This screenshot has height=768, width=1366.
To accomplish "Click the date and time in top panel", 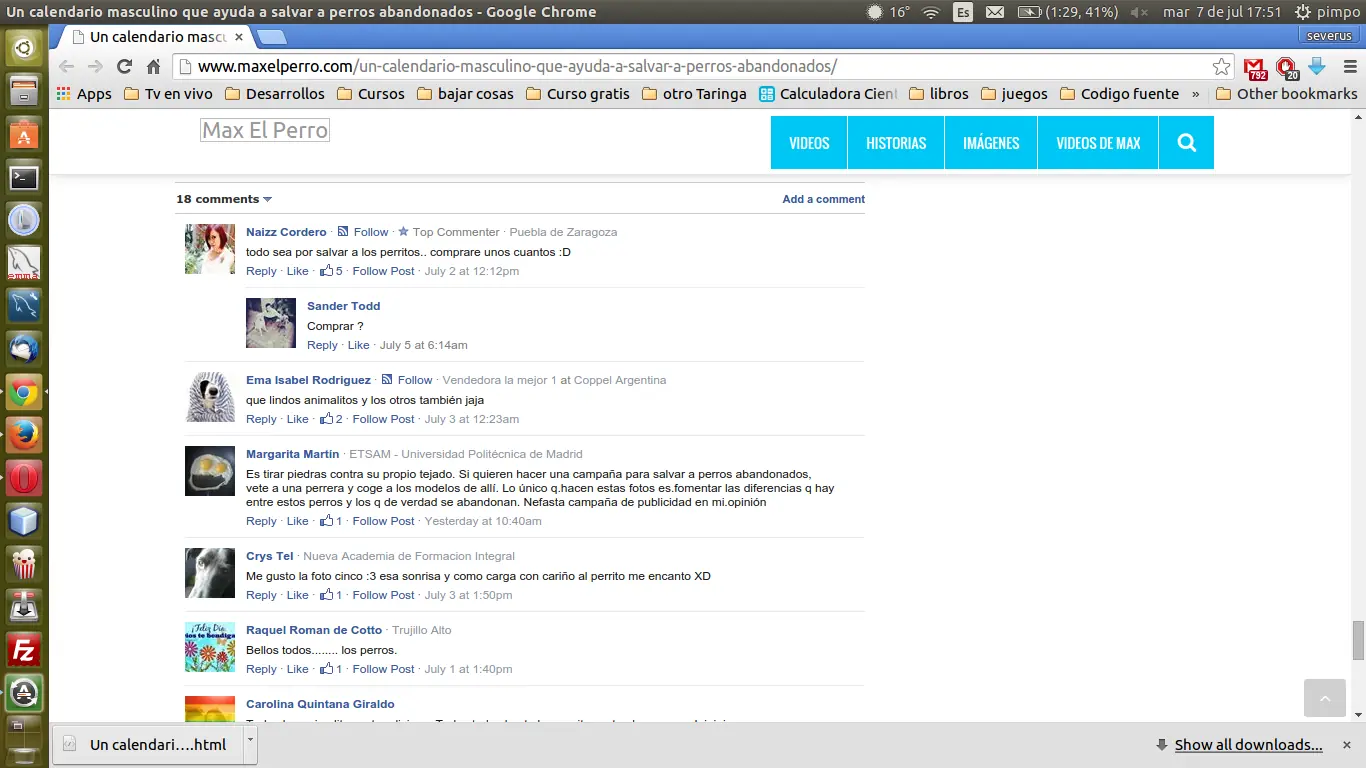I will point(1222,12).
